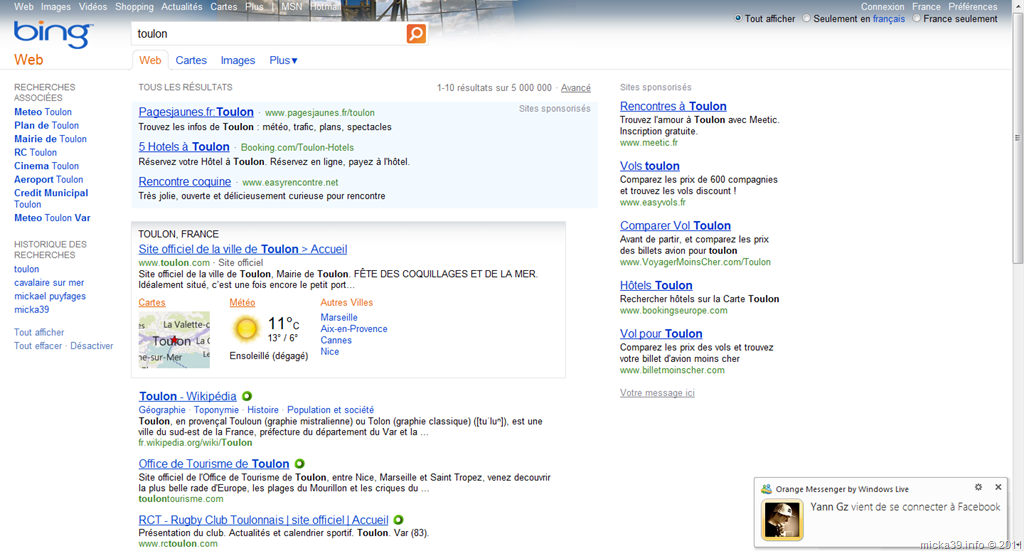1024x551 pixels.
Task: Click the Avancé link next to the results count
Action: point(575,87)
